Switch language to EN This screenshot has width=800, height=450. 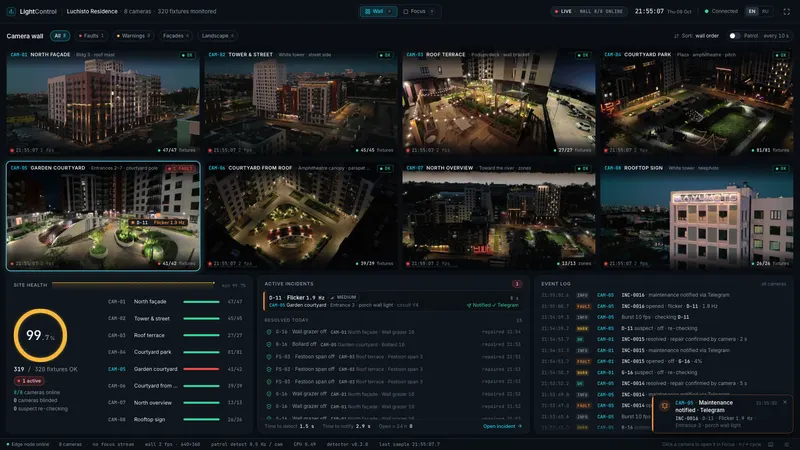752,11
